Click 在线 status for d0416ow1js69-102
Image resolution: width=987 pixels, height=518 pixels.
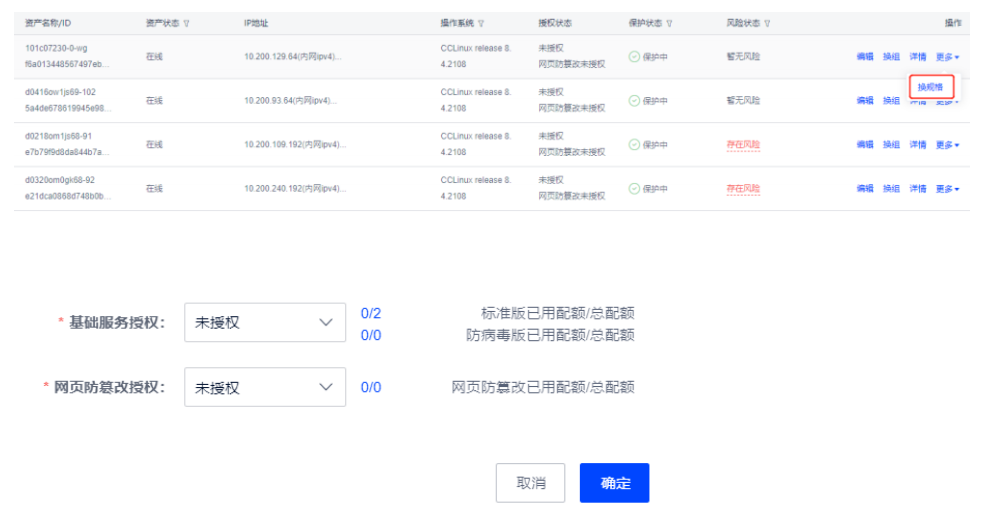pos(154,101)
